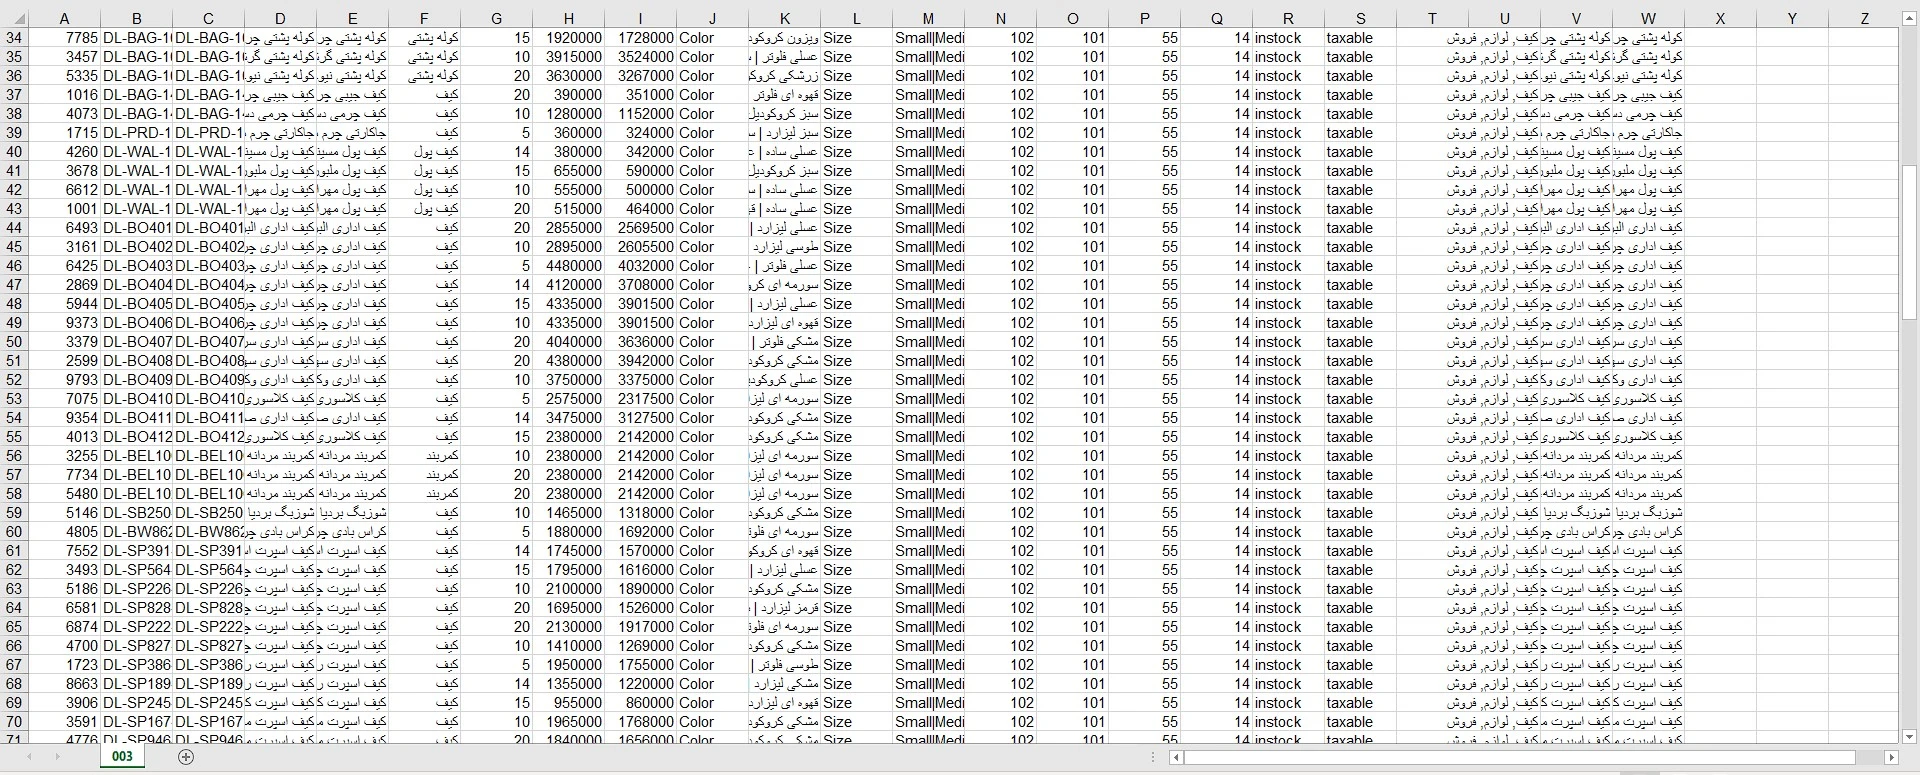The height and width of the screenshot is (775, 1920).
Task: Click the next sheet navigation arrow
Action: [57, 757]
